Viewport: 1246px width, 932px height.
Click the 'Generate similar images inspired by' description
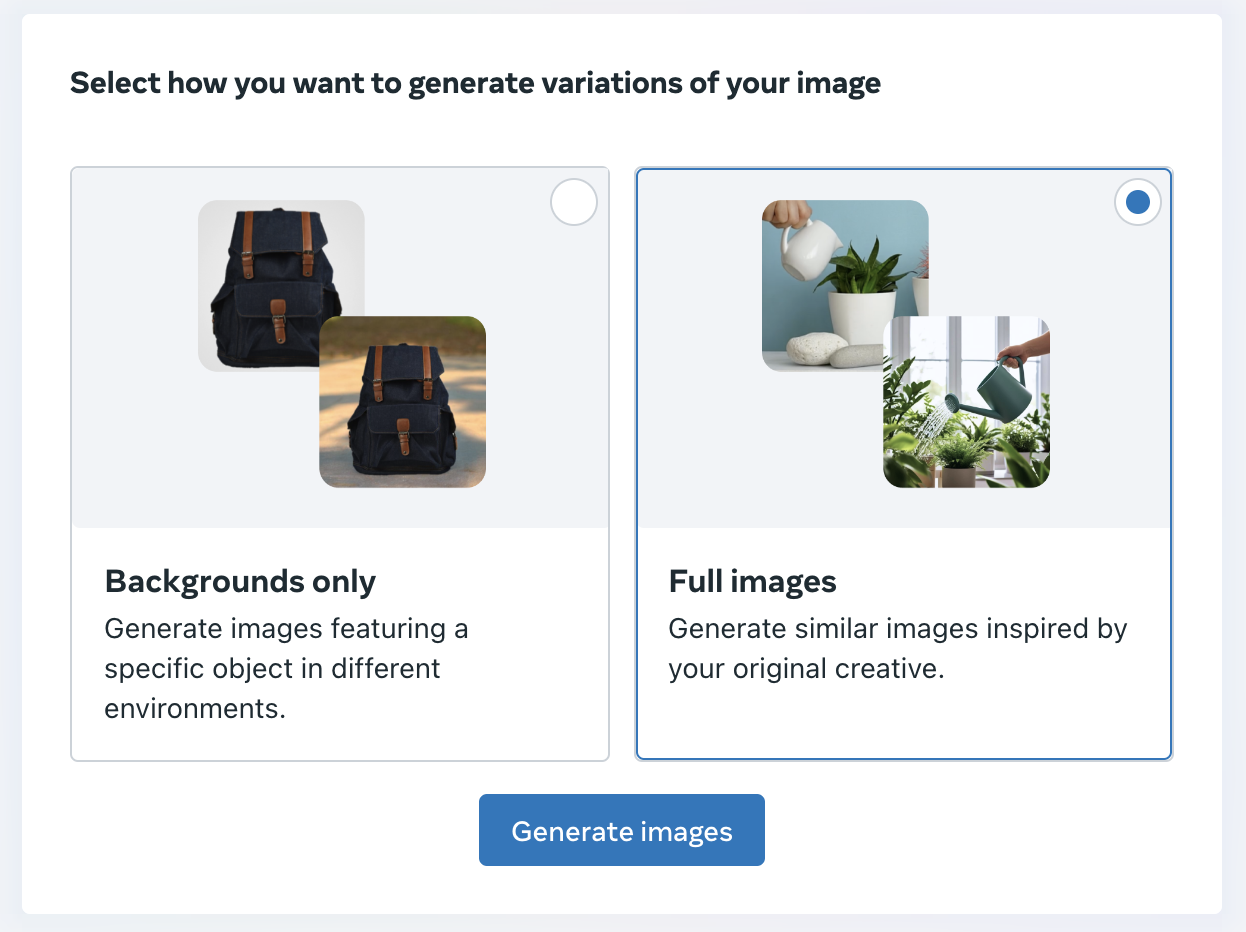pos(898,648)
